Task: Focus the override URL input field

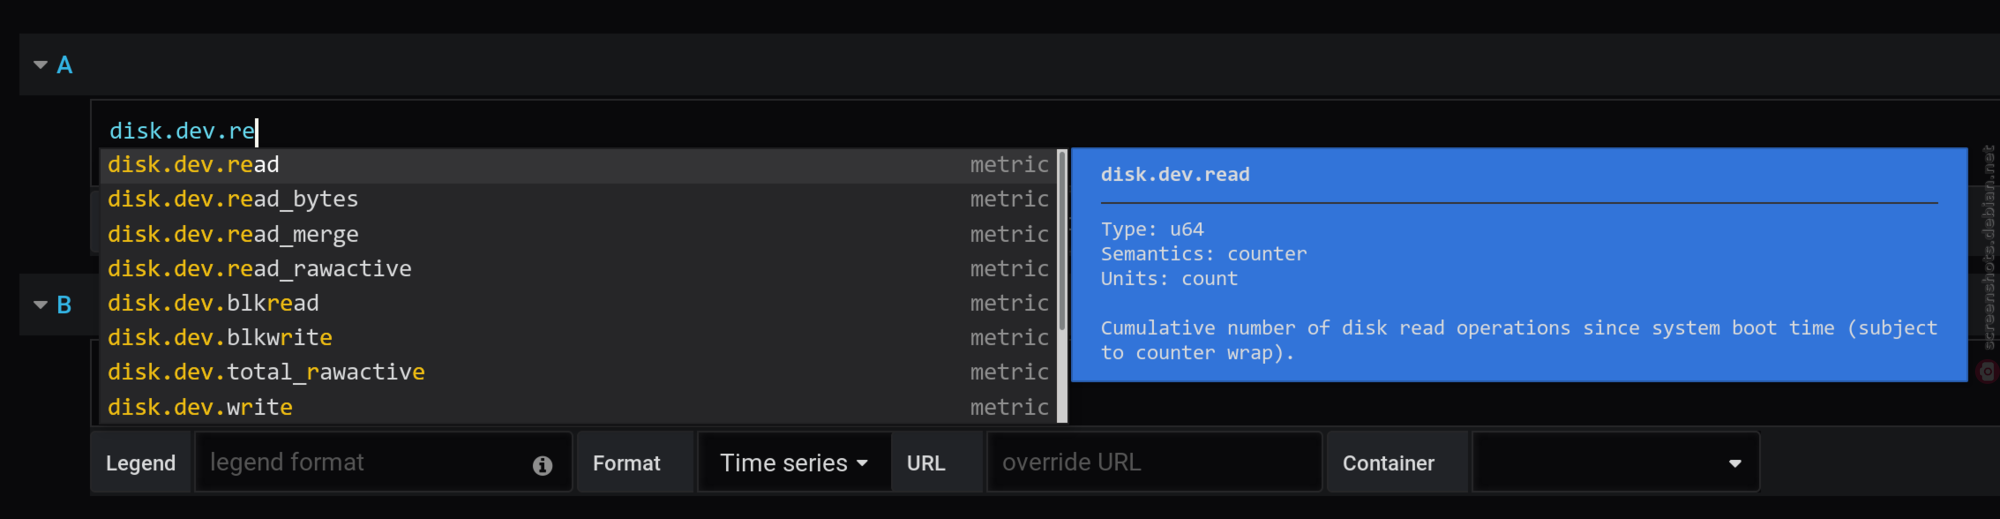Action: 1154,463
